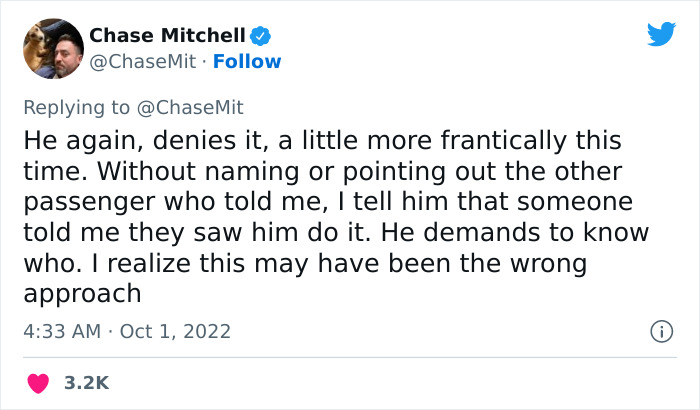This screenshot has height=410, width=700.
Task: View the 3.2K likes count
Action: (x=87, y=383)
